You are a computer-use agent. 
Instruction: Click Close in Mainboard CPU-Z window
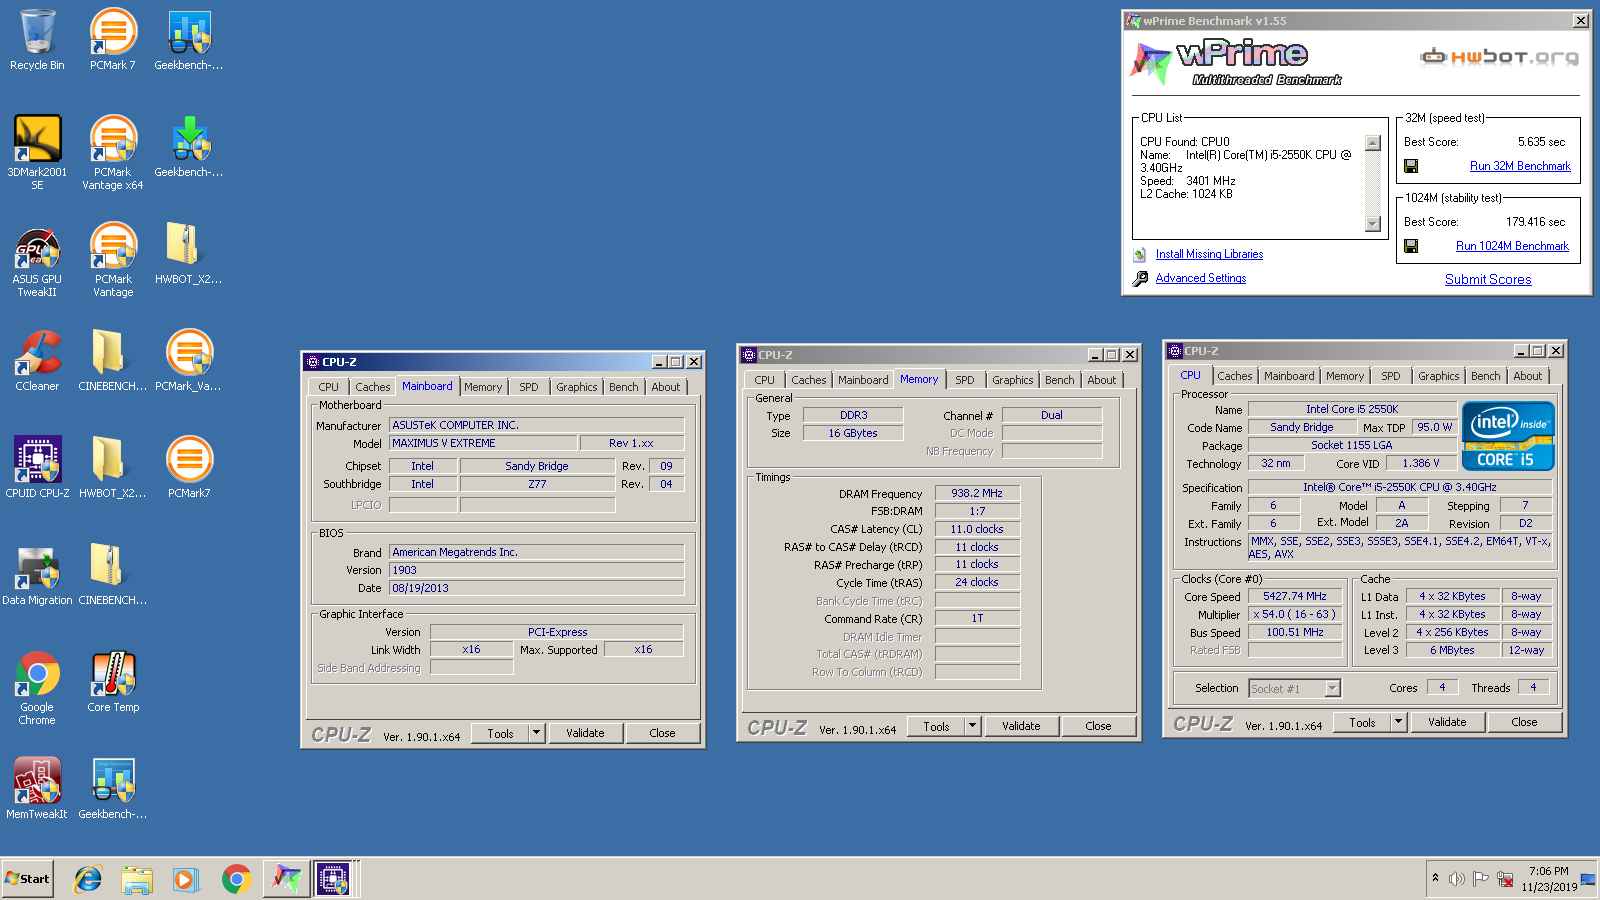pos(662,733)
